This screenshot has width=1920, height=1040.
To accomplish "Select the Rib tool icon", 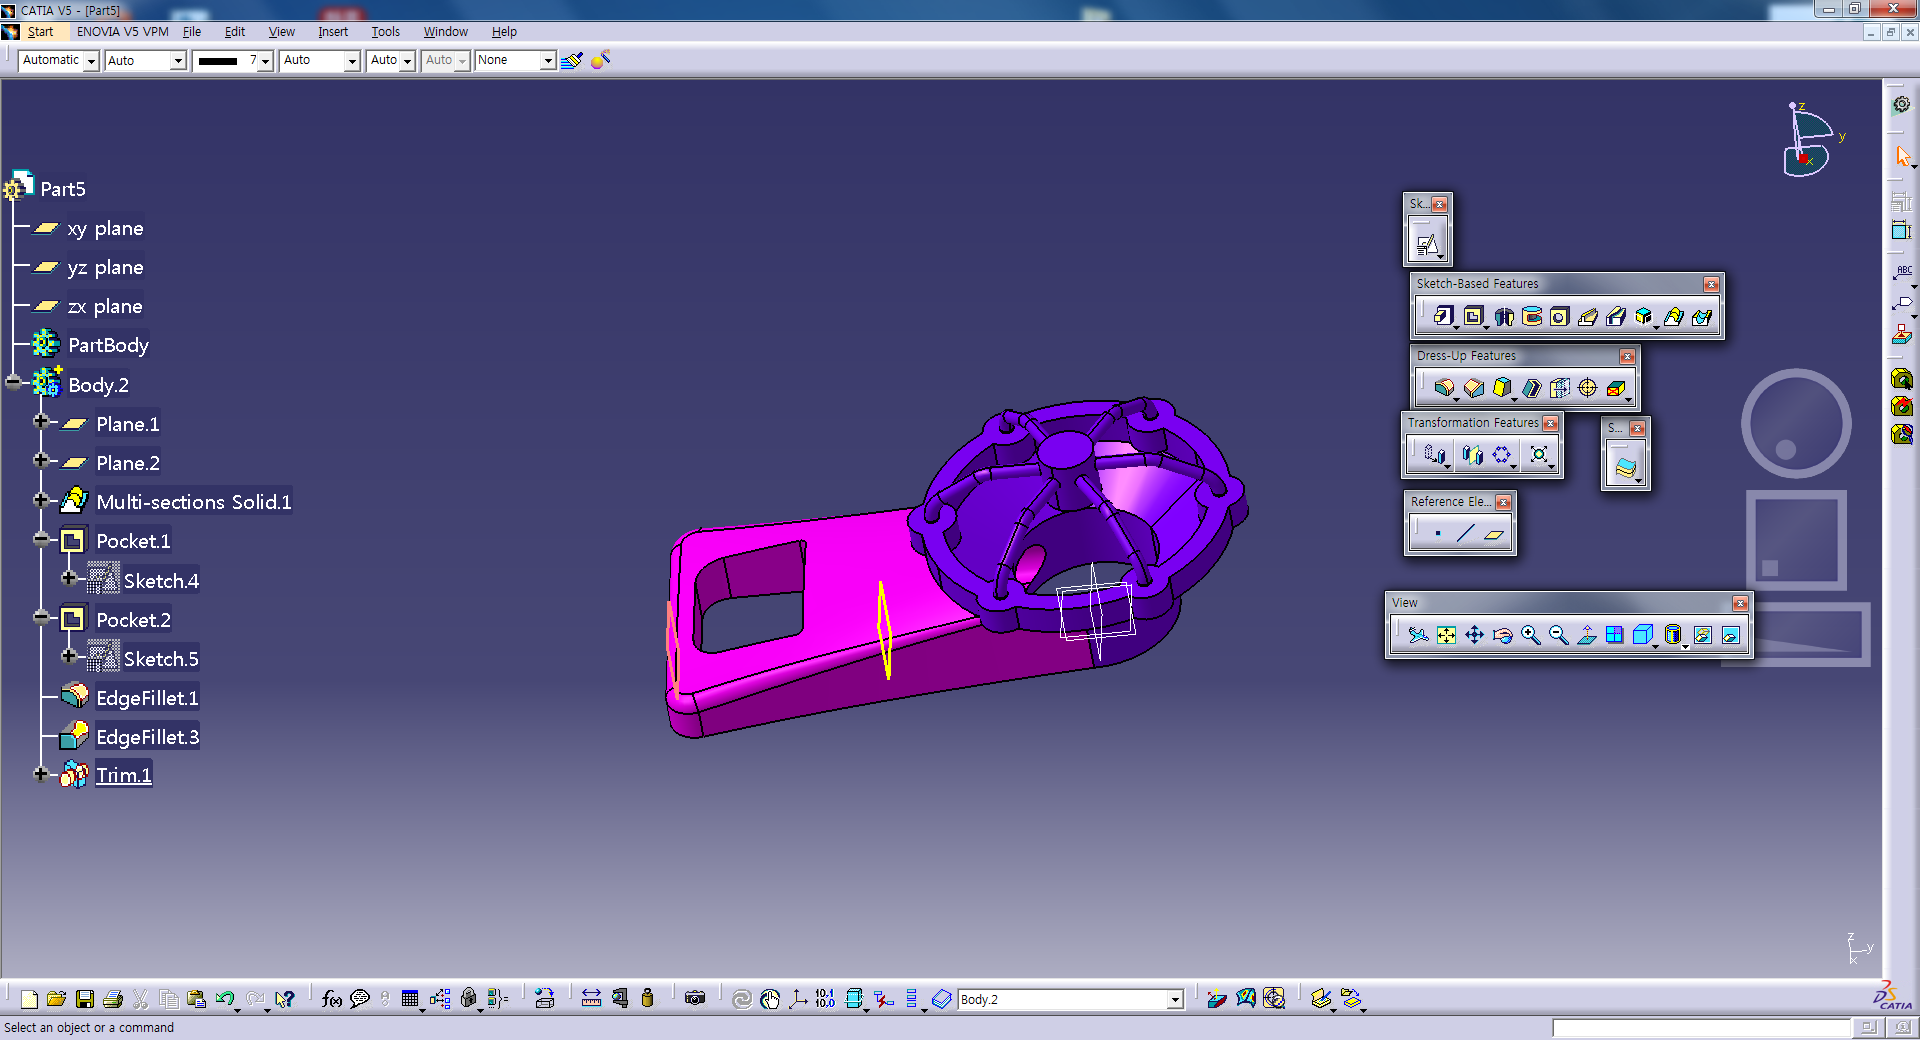I will pos(1587,316).
